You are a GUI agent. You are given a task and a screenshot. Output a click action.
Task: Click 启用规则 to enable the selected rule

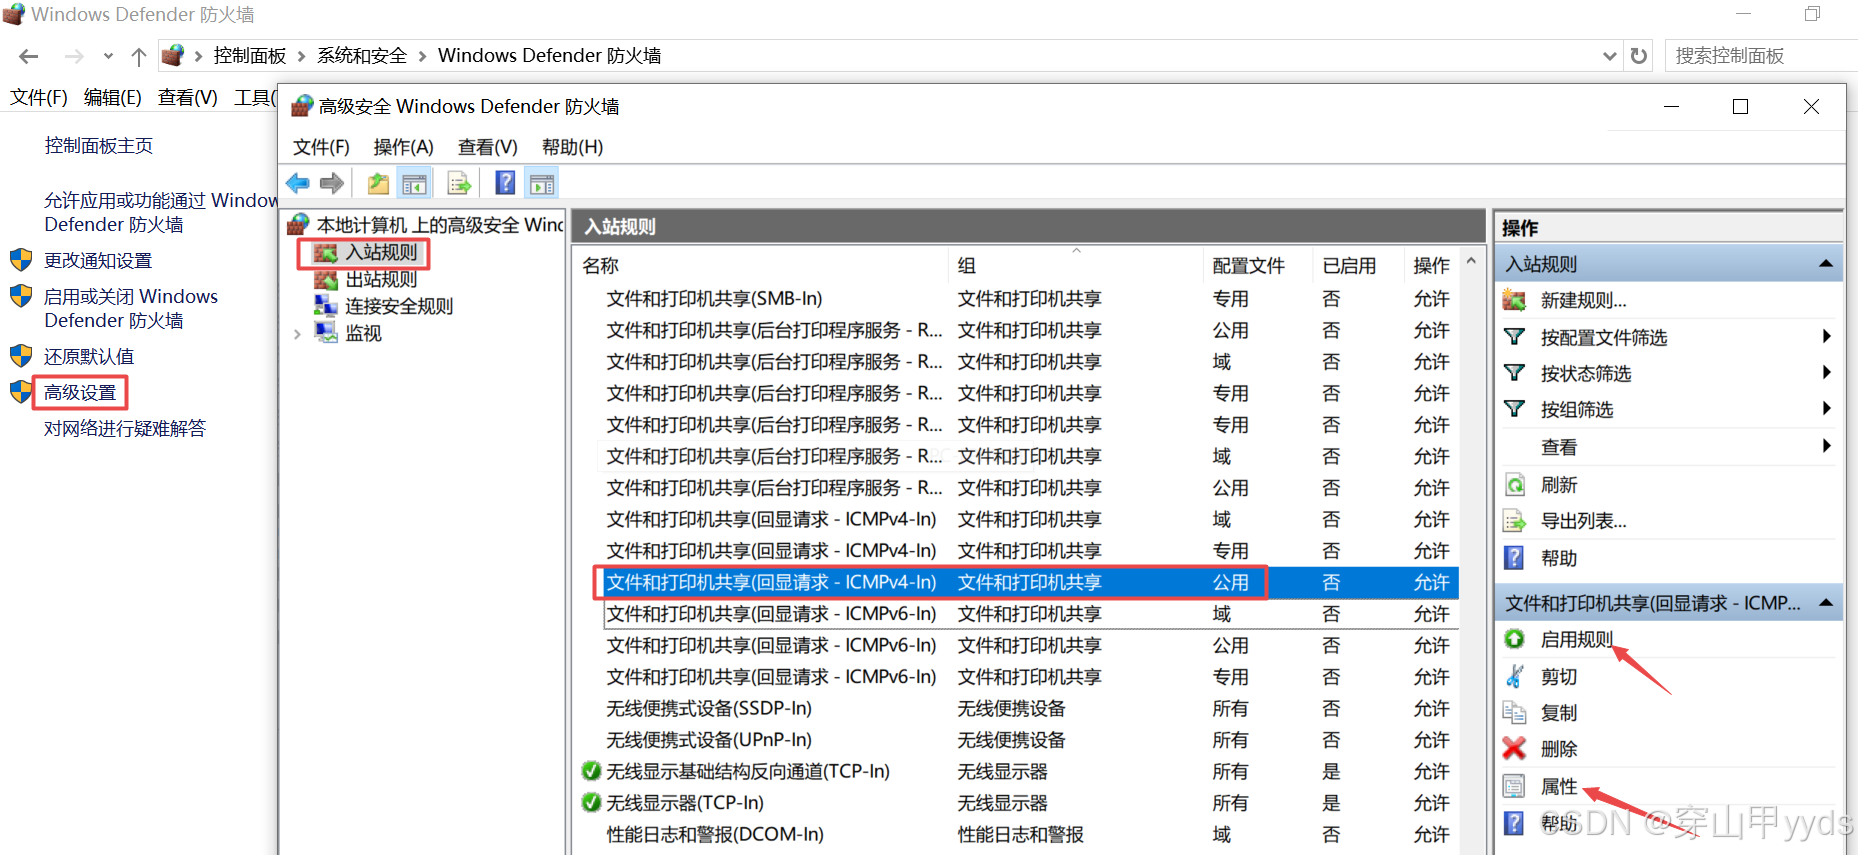pos(1577,639)
